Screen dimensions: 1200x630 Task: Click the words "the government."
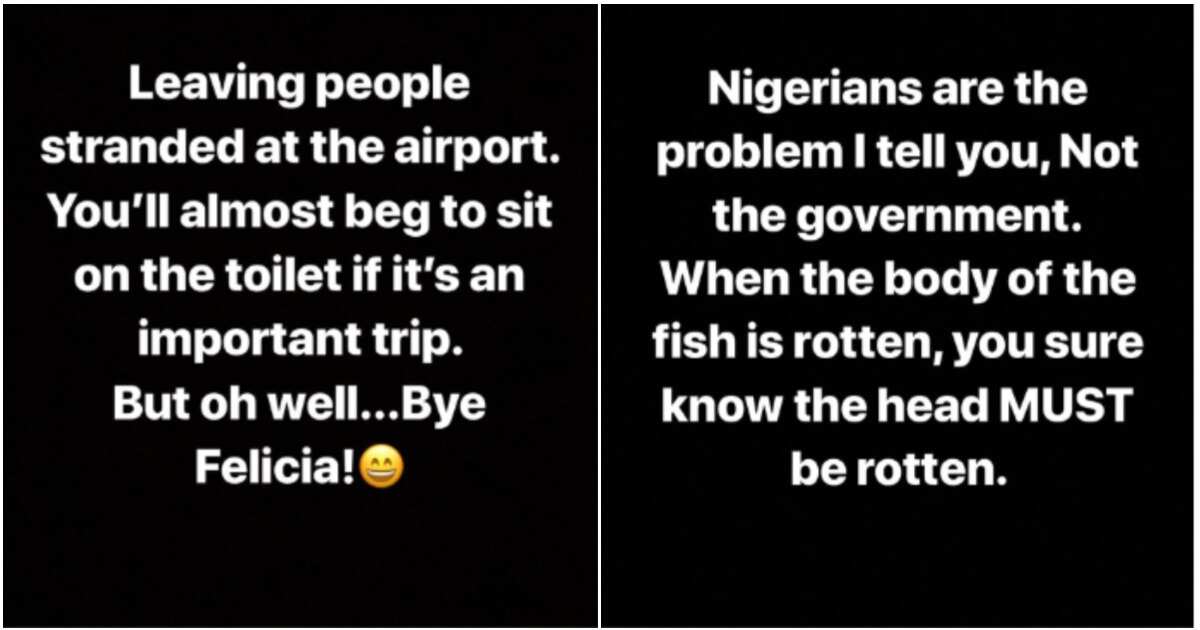[898, 216]
